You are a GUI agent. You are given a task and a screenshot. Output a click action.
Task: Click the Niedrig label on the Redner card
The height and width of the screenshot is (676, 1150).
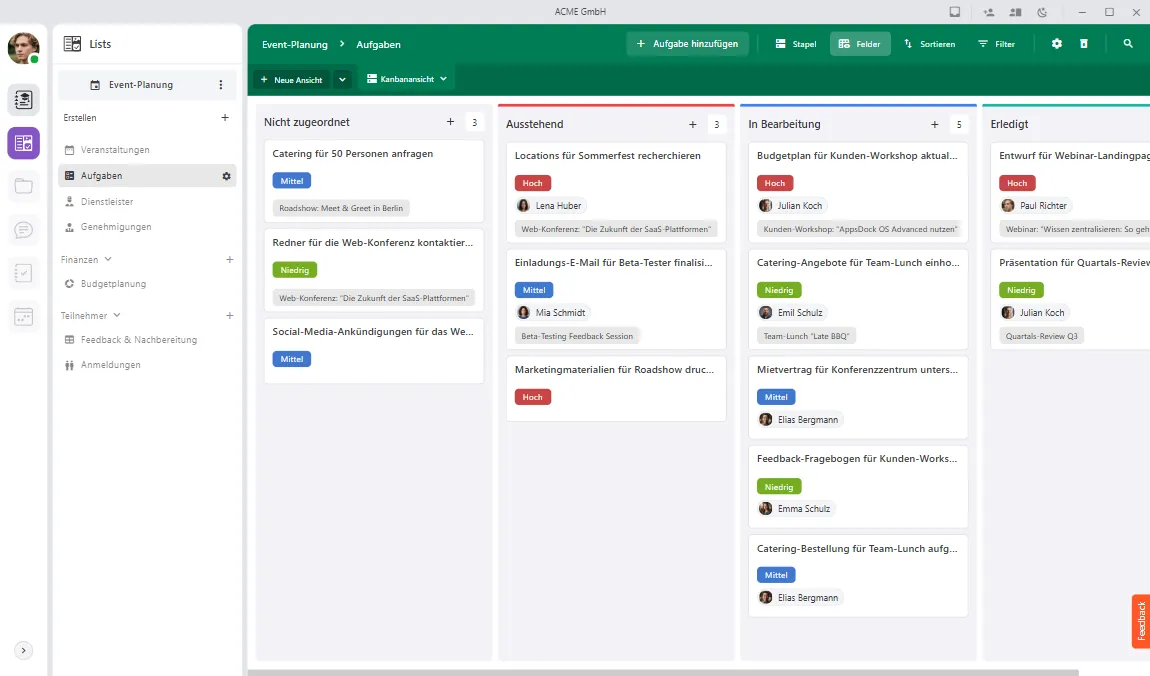click(294, 271)
